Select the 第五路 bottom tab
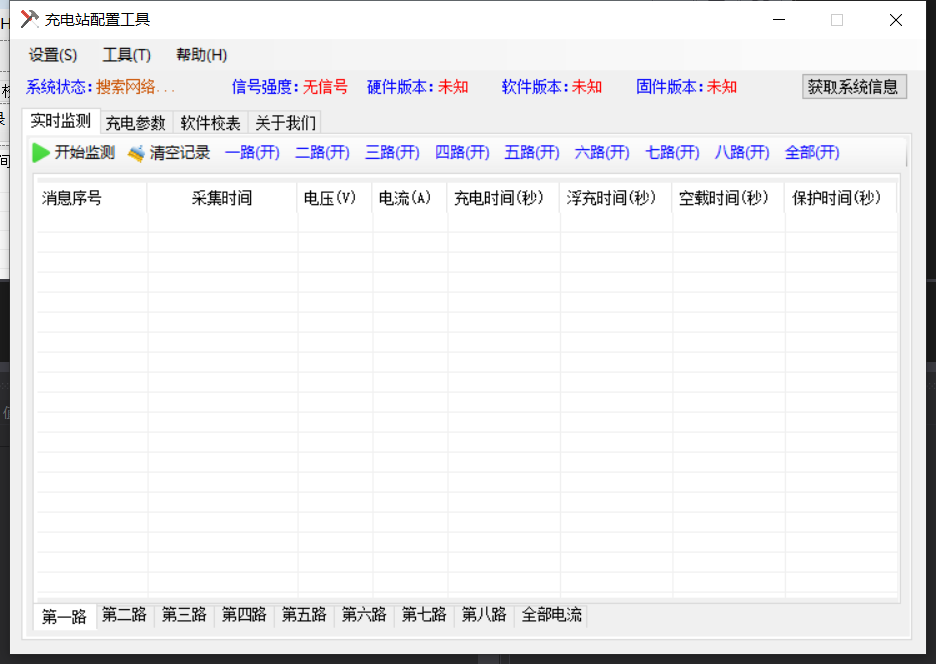936x664 pixels. [304, 615]
